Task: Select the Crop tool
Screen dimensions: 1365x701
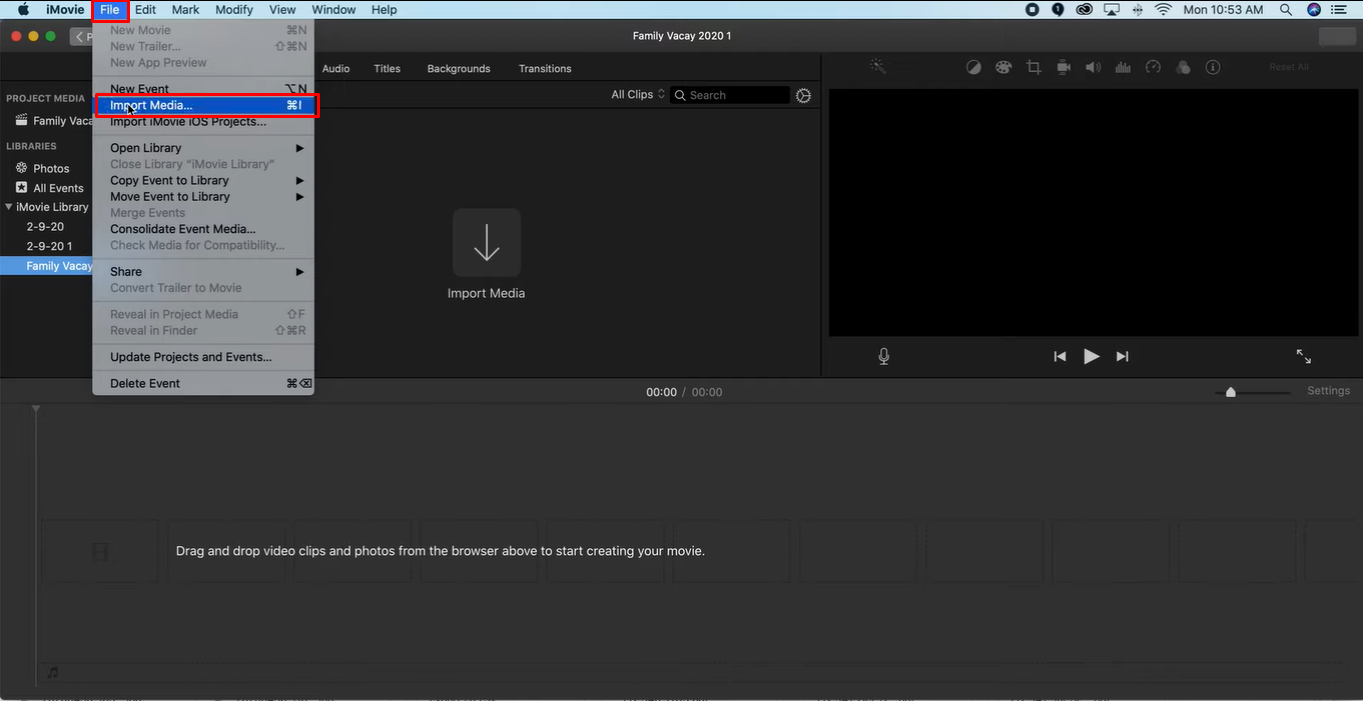Action: pos(1033,66)
